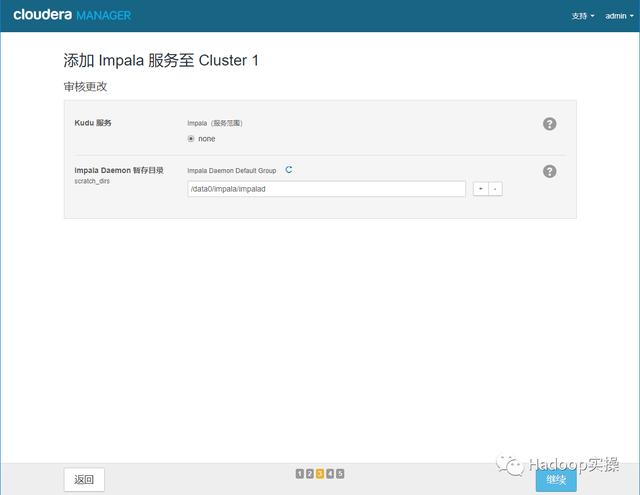
Task: Click the cloudera MANAGER logo
Action: 72,15
